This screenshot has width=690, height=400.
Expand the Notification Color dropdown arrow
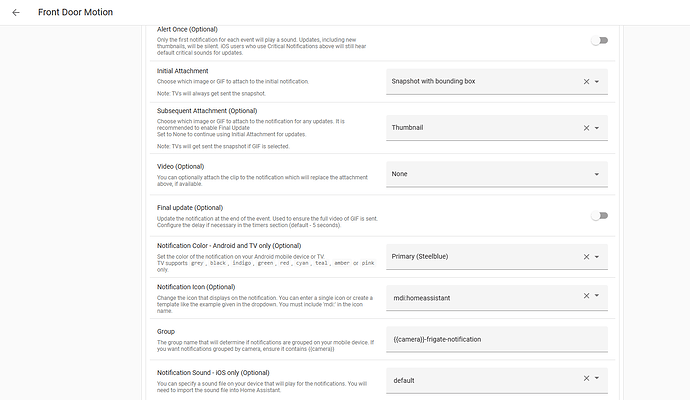tap(597, 257)
